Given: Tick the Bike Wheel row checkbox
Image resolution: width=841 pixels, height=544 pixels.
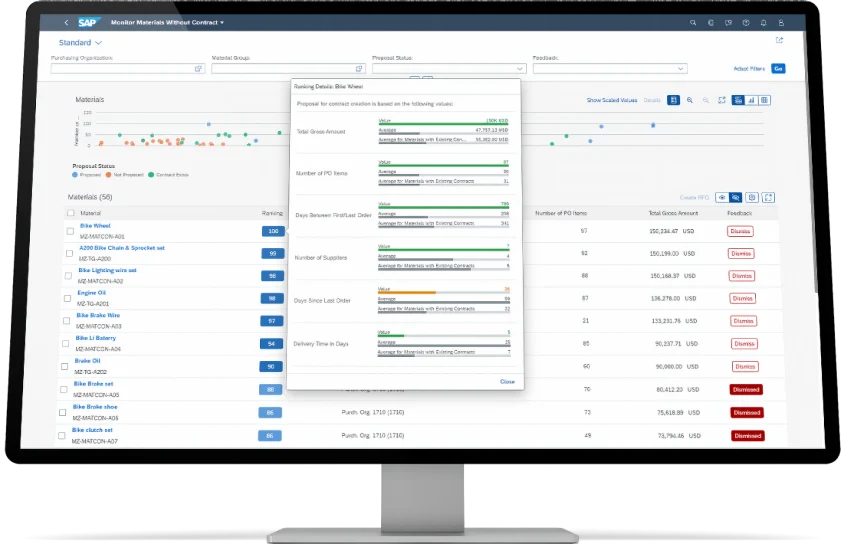Looking at the screenshot, I should click(69, 231).
